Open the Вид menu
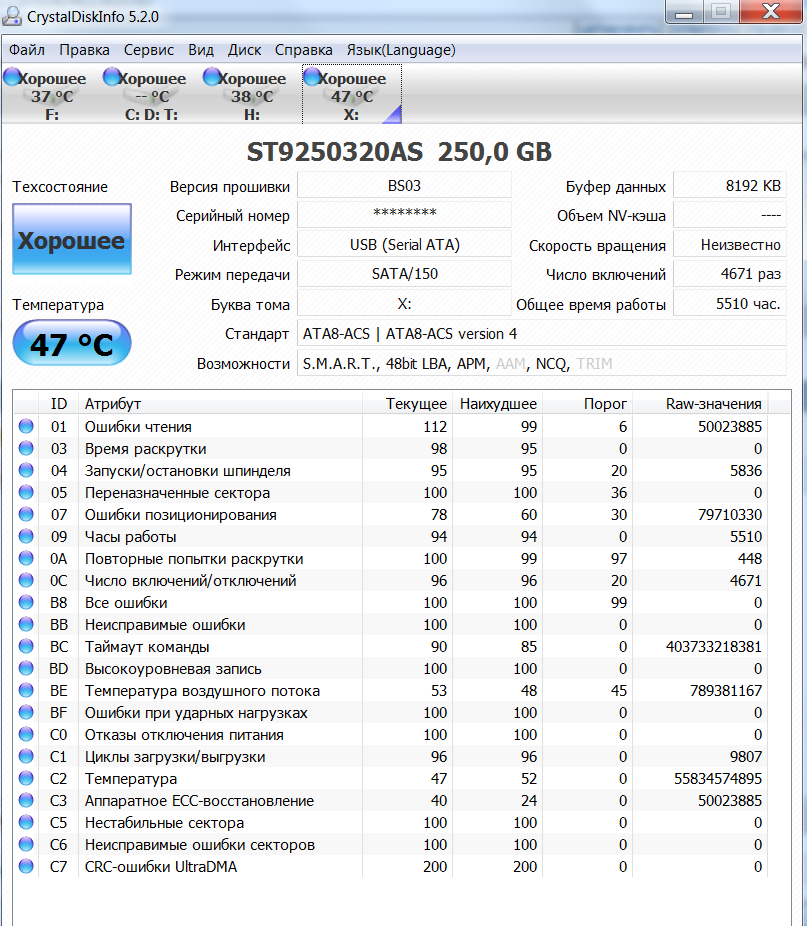The height and width of the screenshot is (926, 807). click(x=201, y=50)
